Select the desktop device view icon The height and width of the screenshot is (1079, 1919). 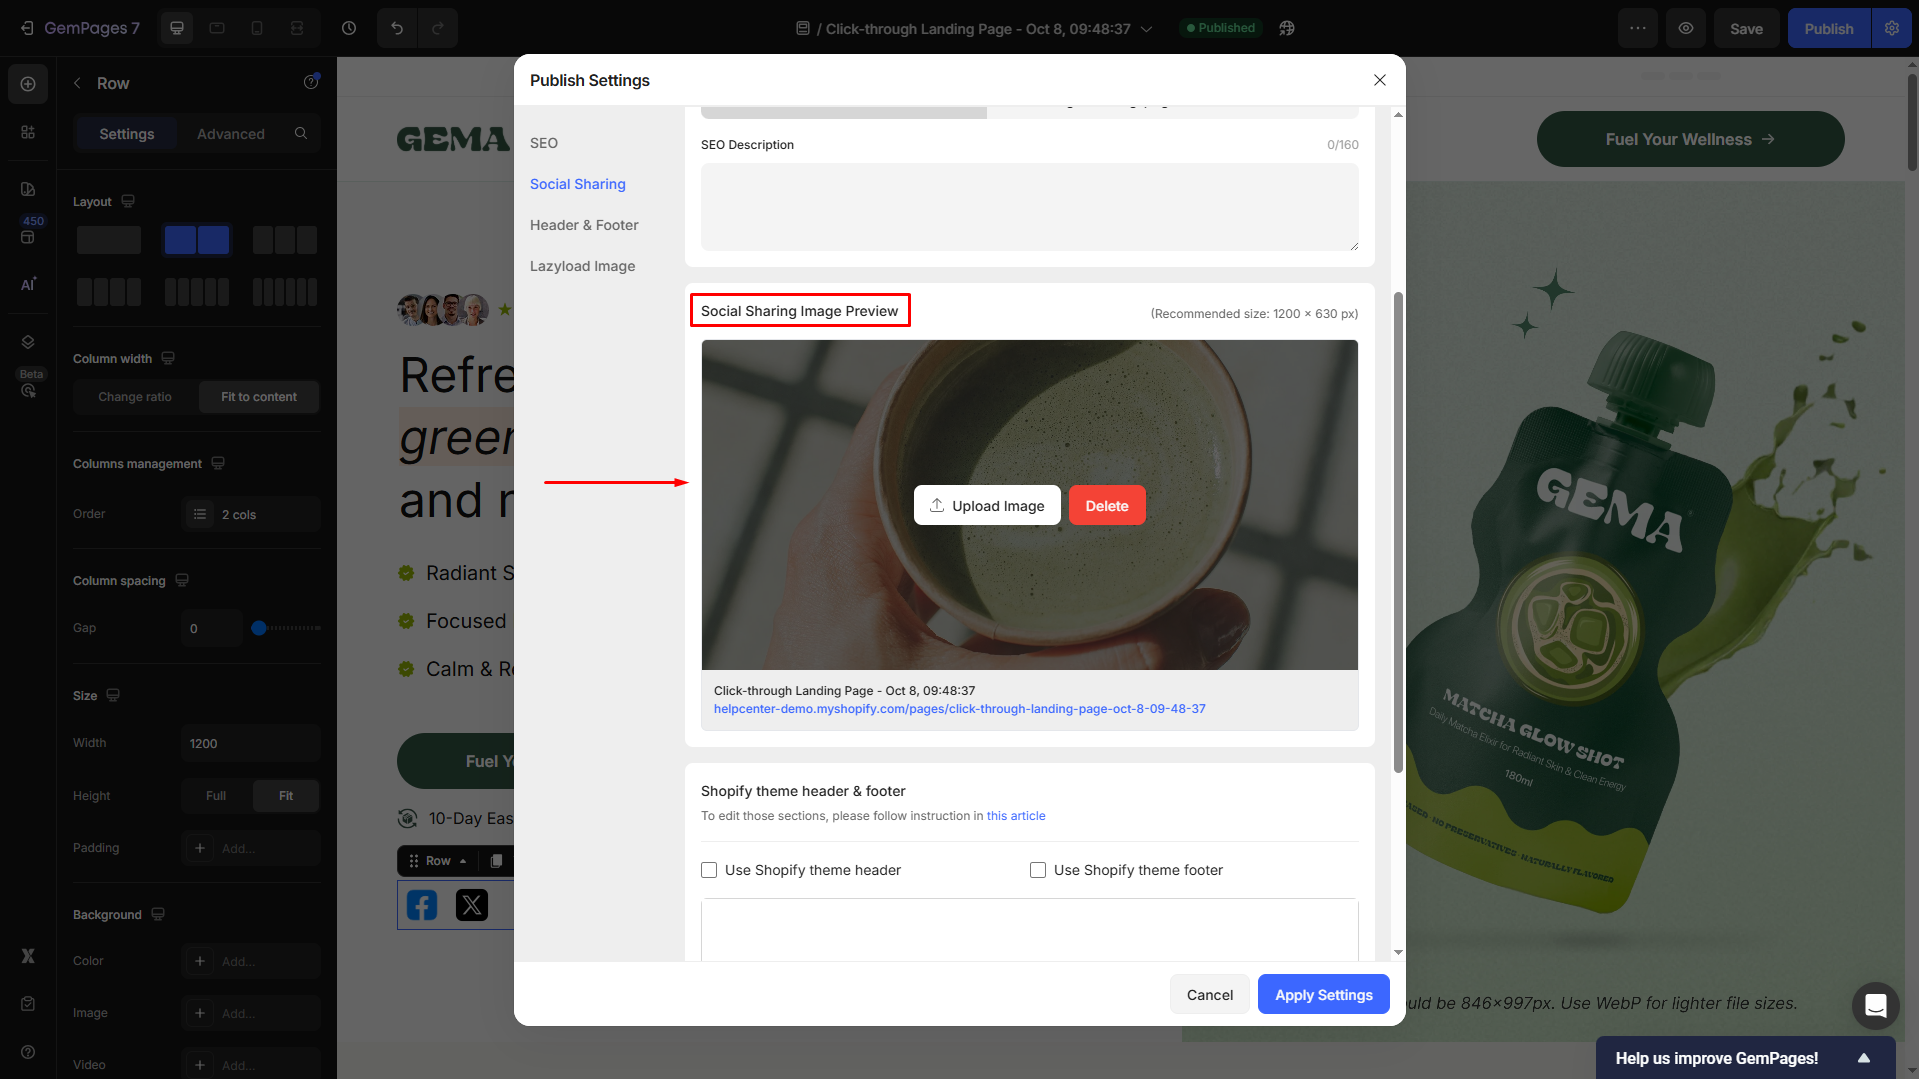click(x=177, y=28)
